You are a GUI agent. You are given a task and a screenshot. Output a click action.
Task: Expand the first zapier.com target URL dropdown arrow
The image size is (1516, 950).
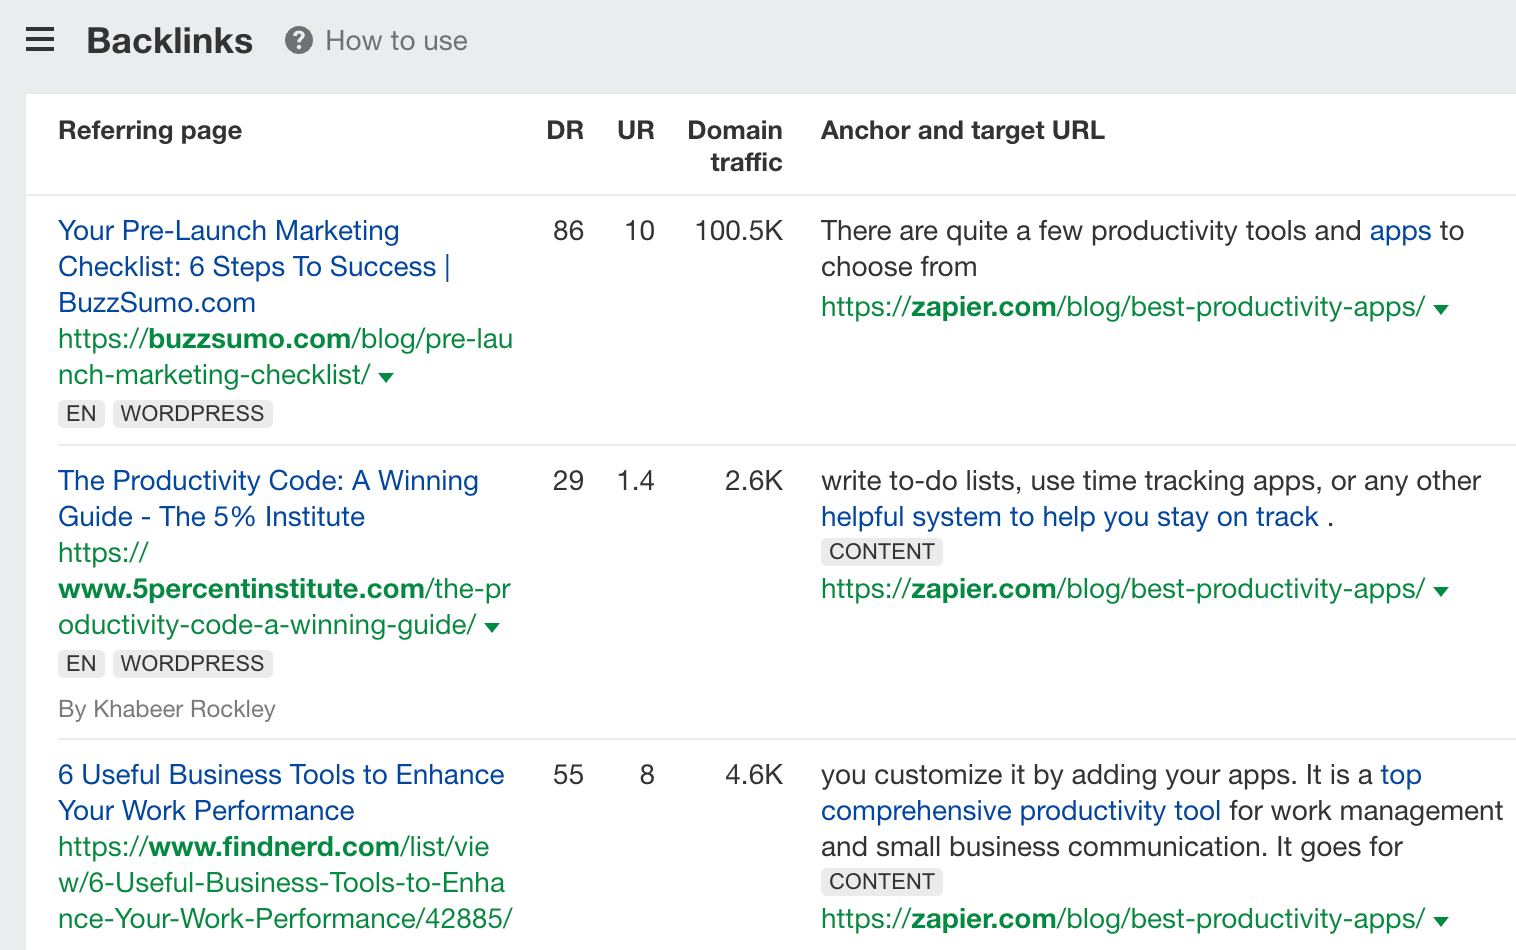pos(1441,309)
